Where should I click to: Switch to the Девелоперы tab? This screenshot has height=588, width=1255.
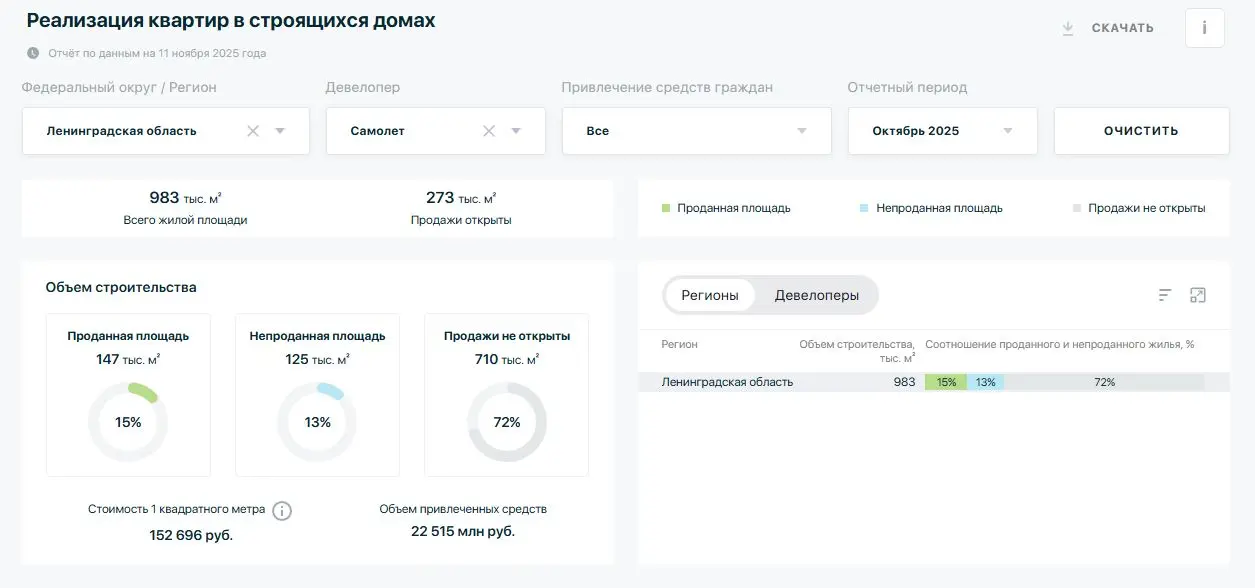pyautogui.click(x=816, y=295)
